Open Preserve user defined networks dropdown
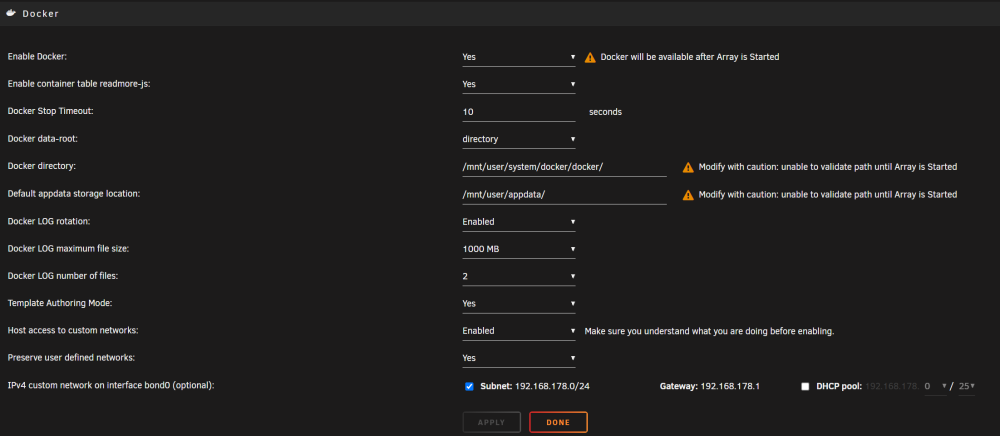 tap(518, 358)
